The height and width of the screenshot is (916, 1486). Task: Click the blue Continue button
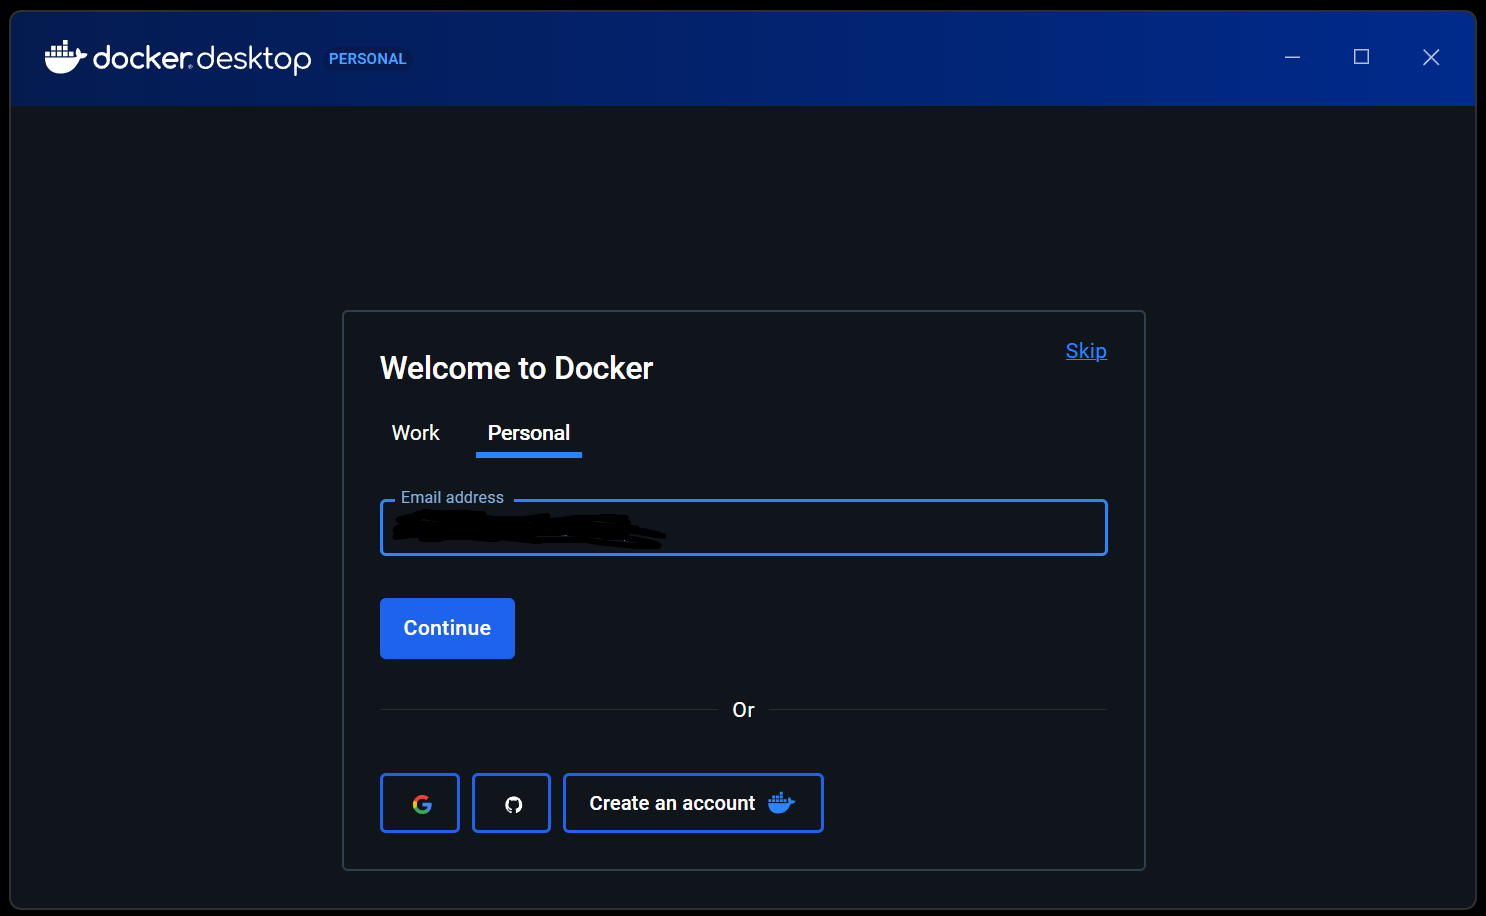pos(447,628)
